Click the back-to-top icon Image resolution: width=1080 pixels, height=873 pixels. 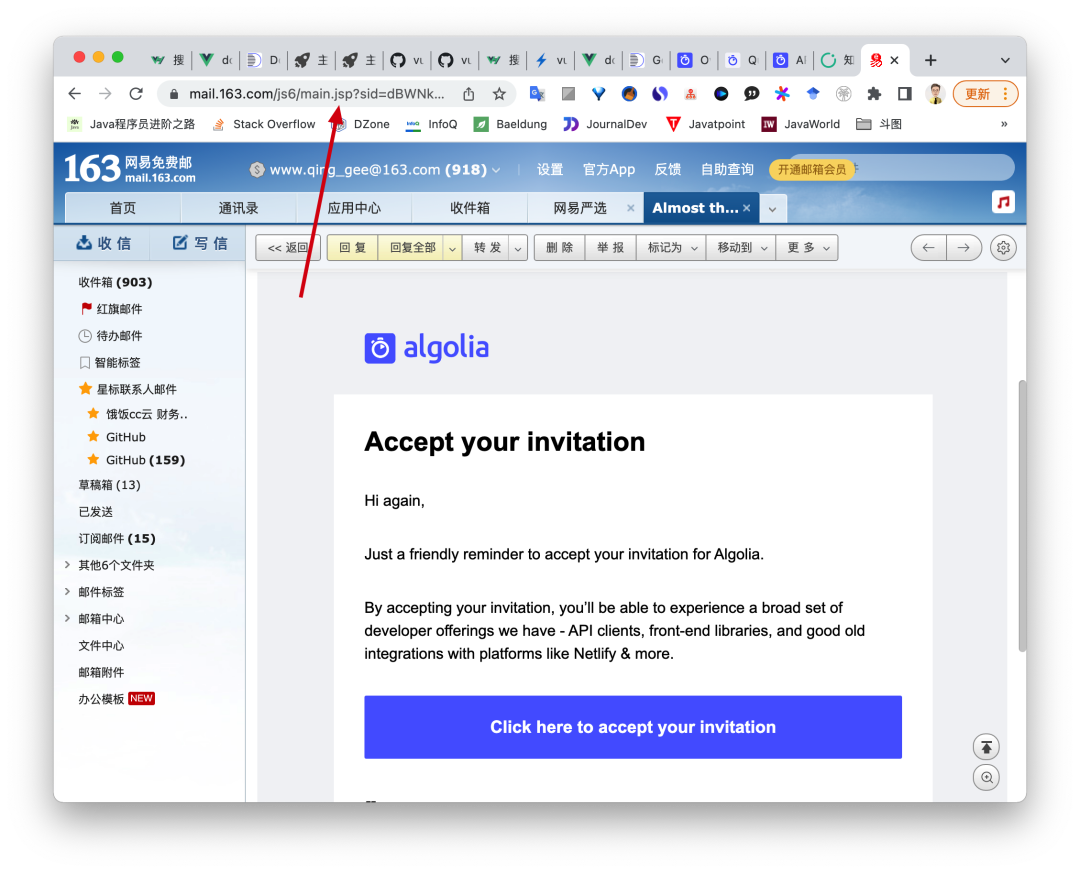pos(986,747)
